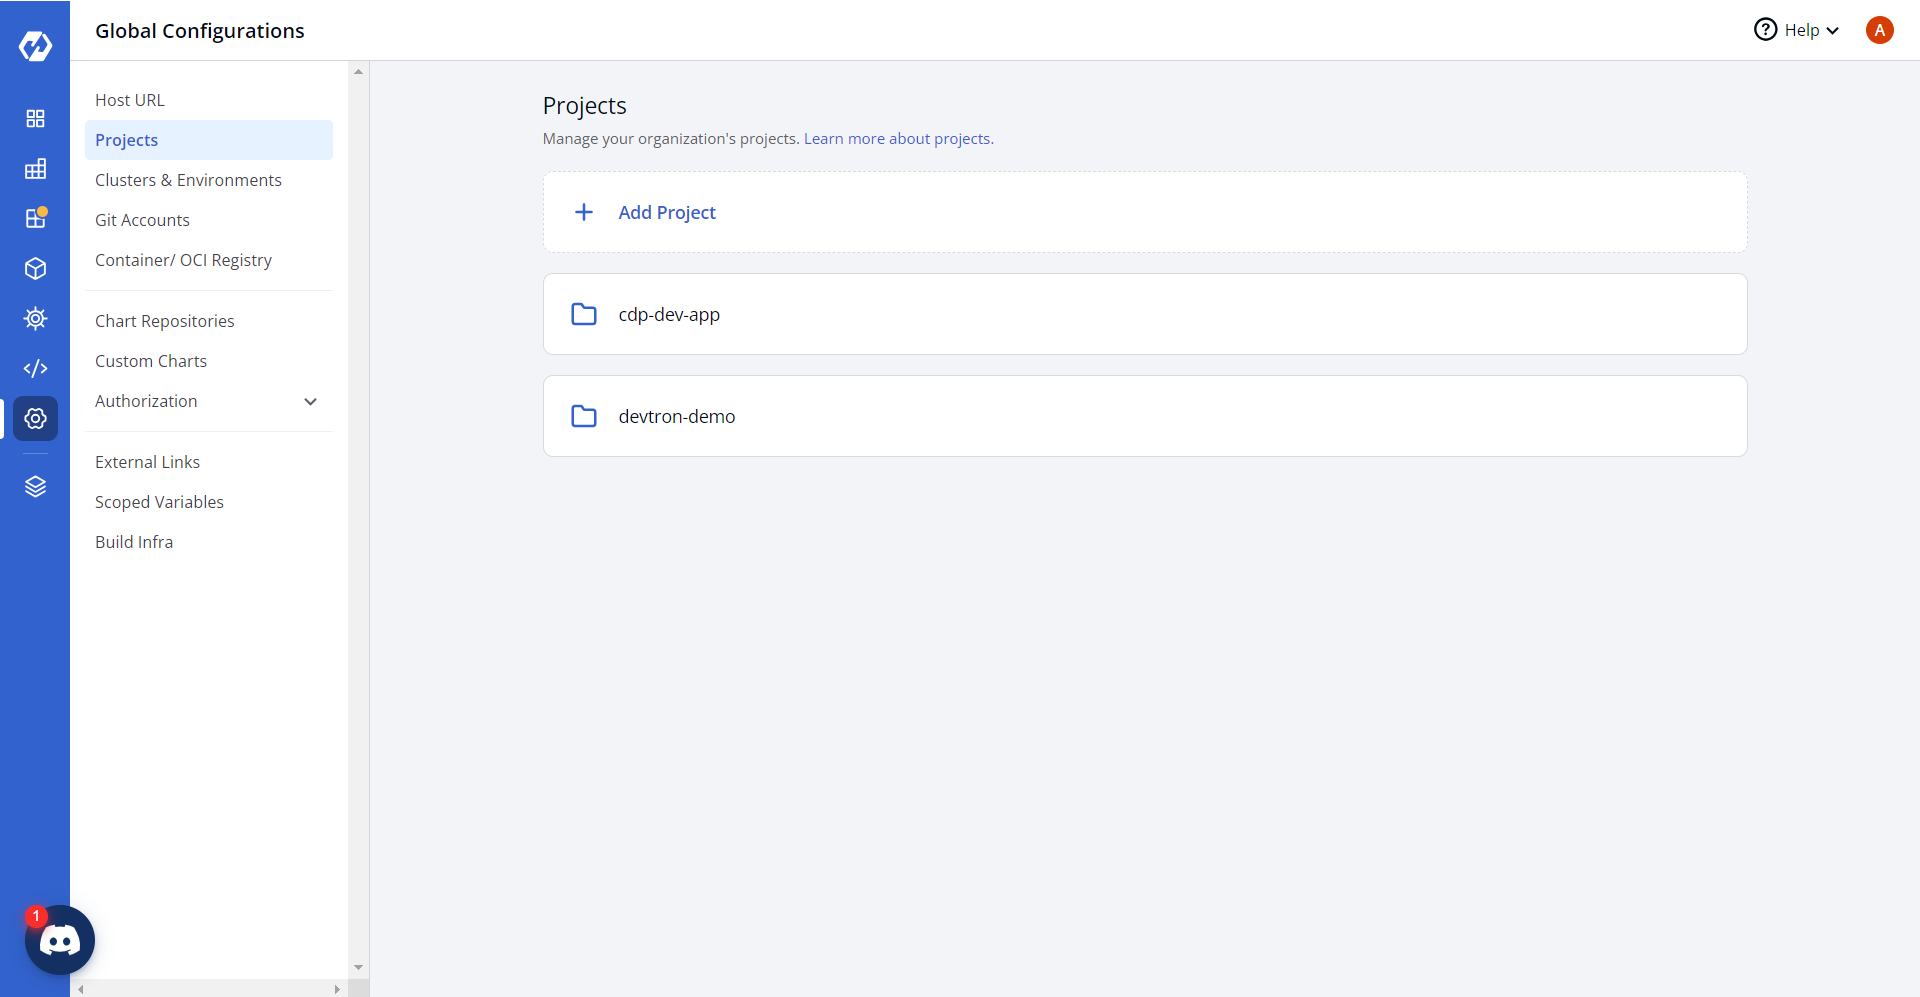The width and height of the screenshot is (1920, 997).
Task: Open the Help dropdown menu
Action: point(1797,30)
